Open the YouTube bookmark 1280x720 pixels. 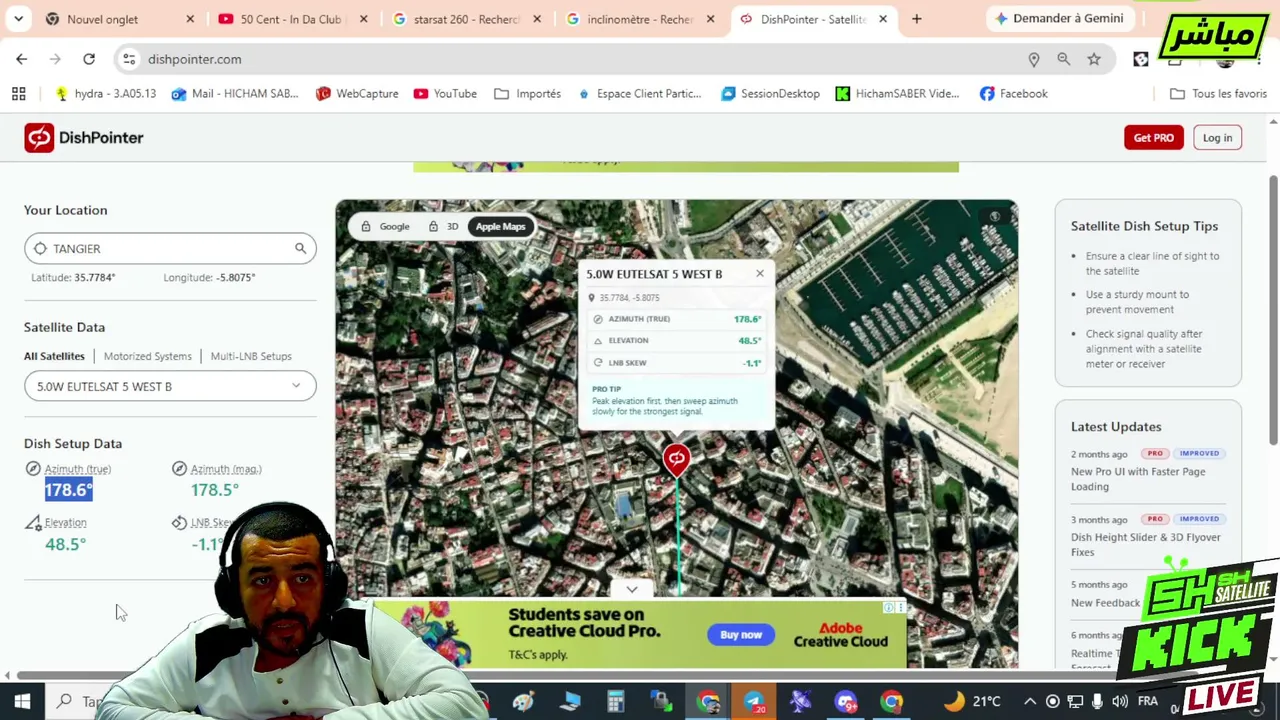[445, 93]
